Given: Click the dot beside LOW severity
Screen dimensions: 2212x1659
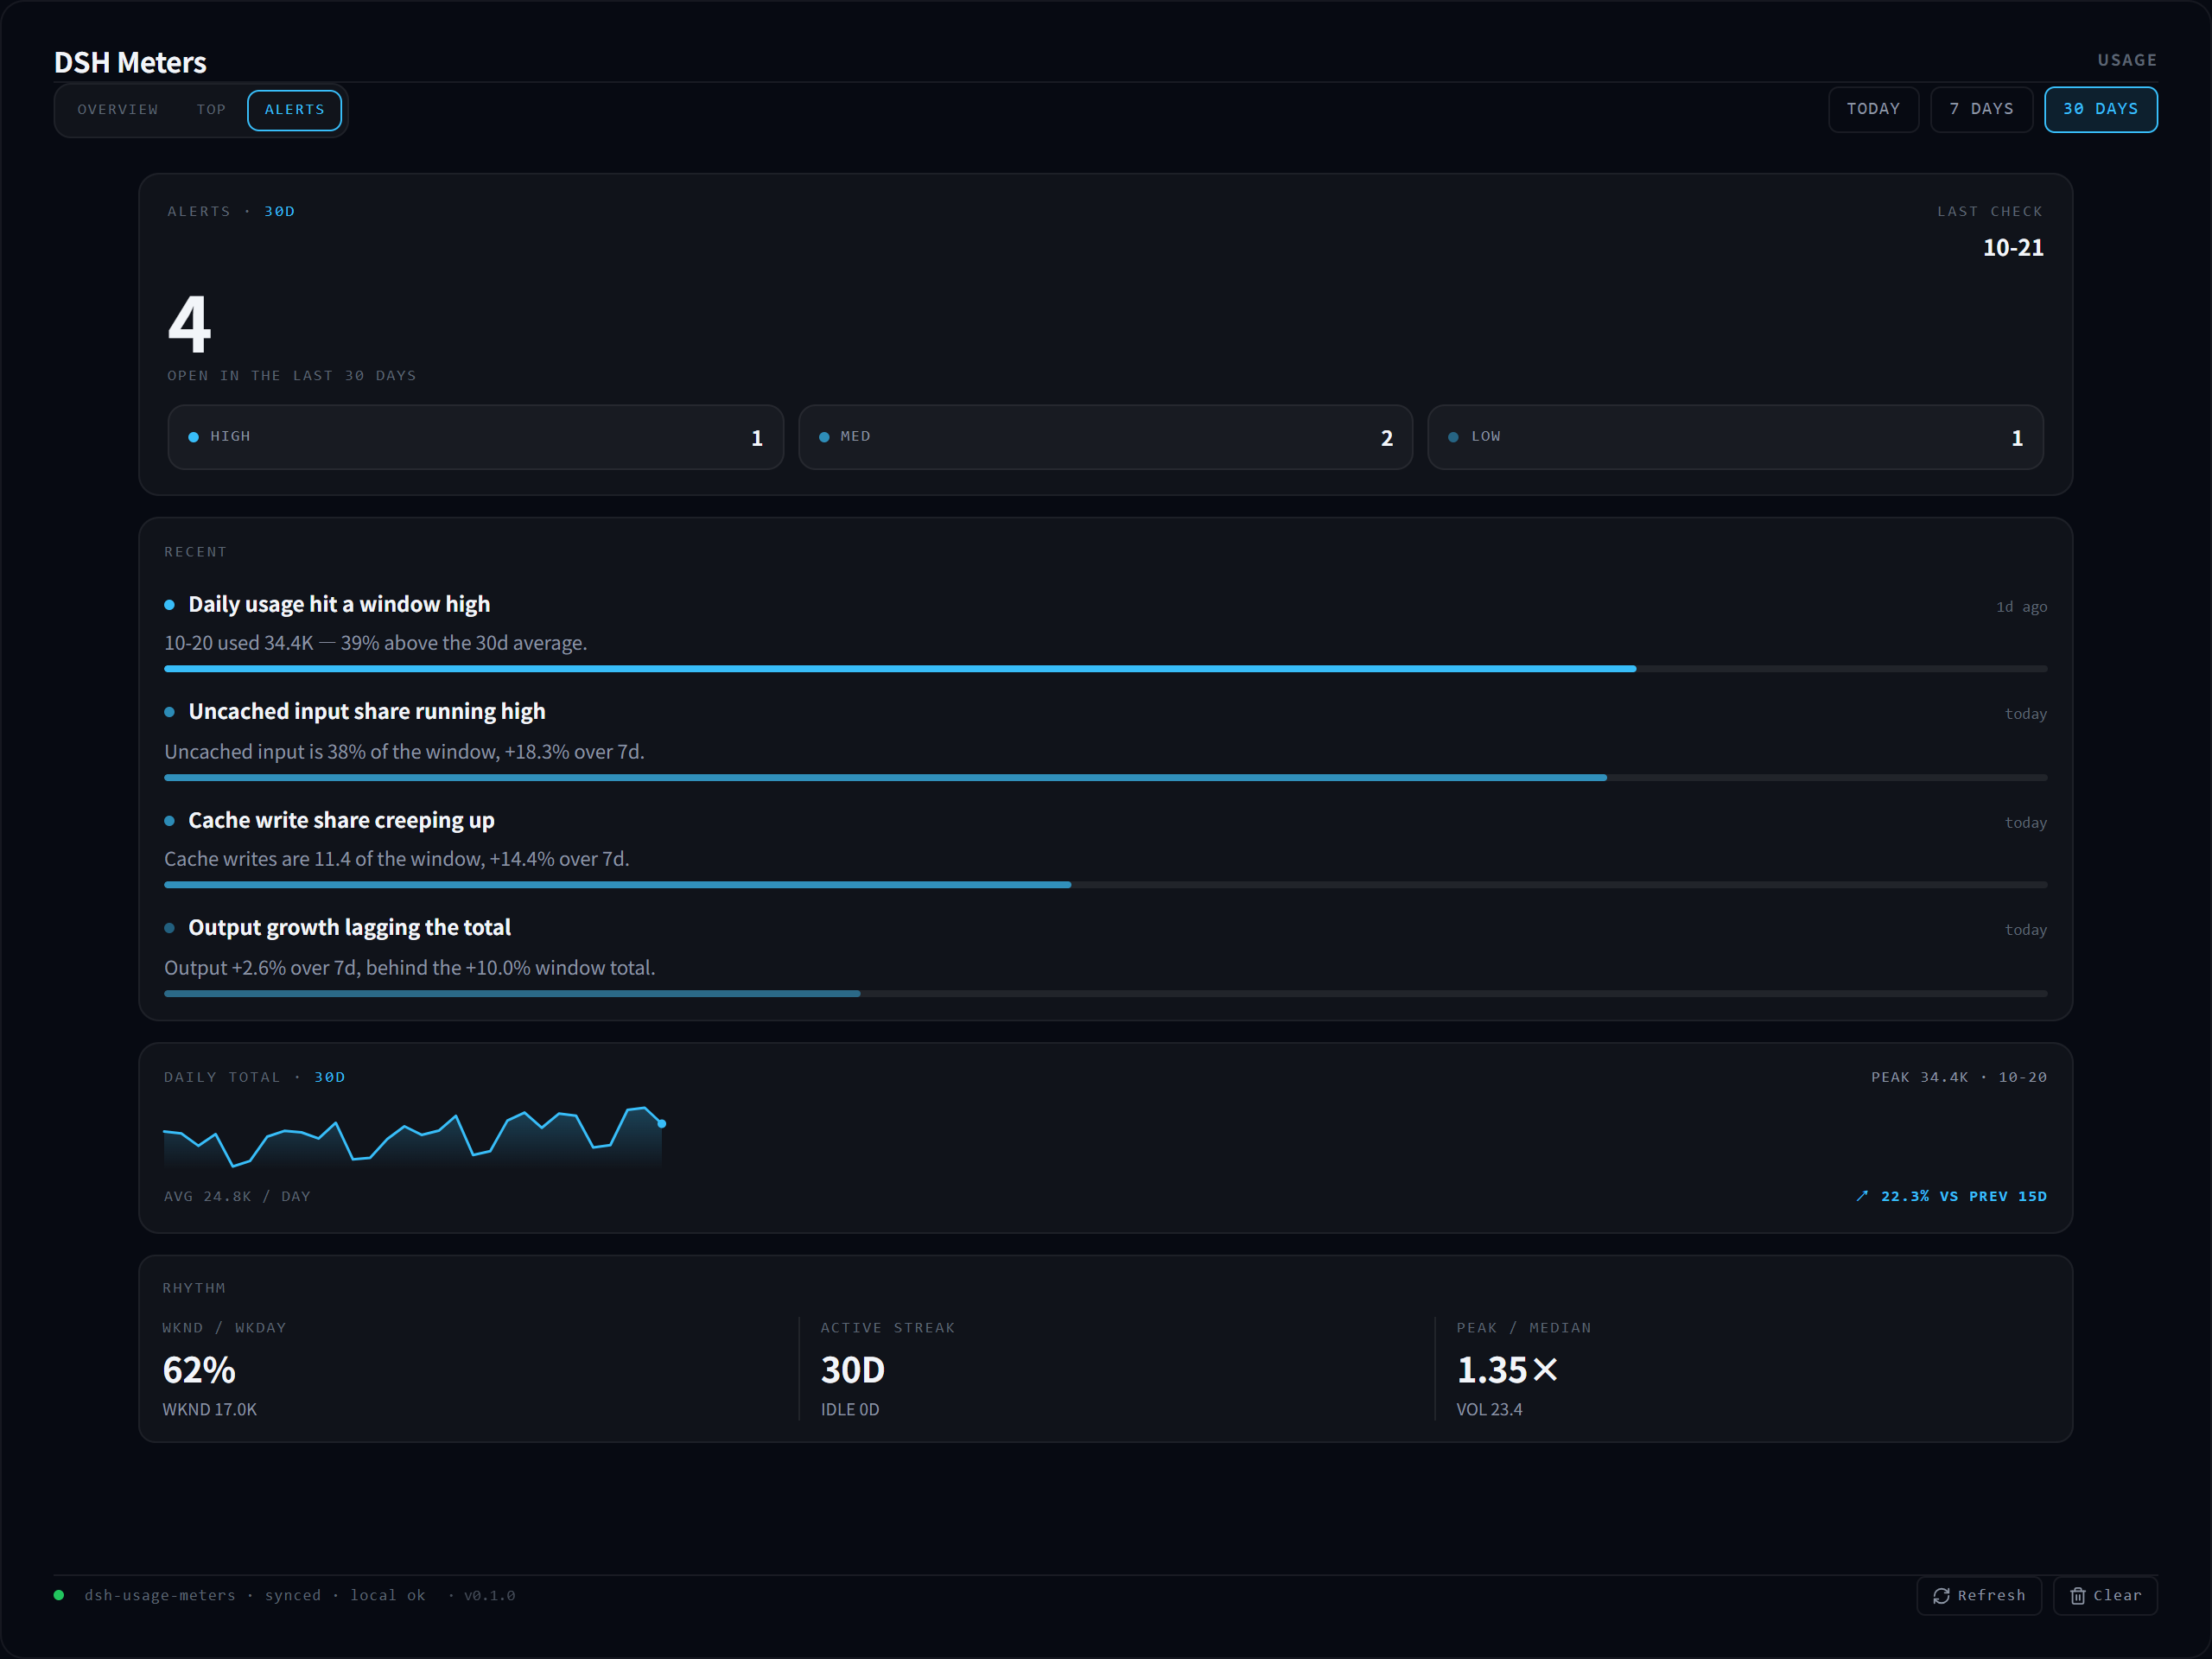Looking at the screenshot, I should click(x=1453, y=437).
